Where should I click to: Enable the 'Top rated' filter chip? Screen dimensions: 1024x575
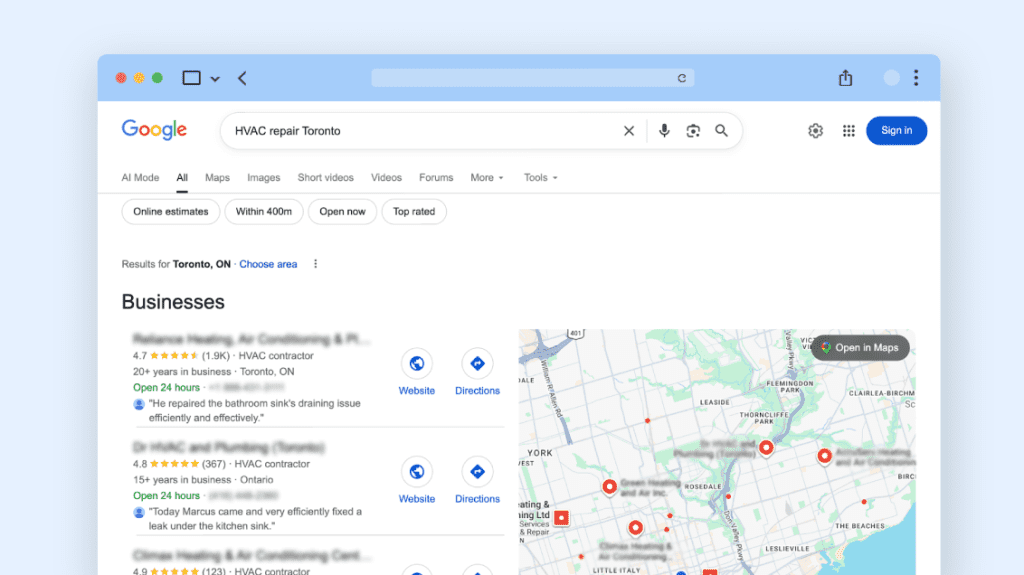point(414,212)
